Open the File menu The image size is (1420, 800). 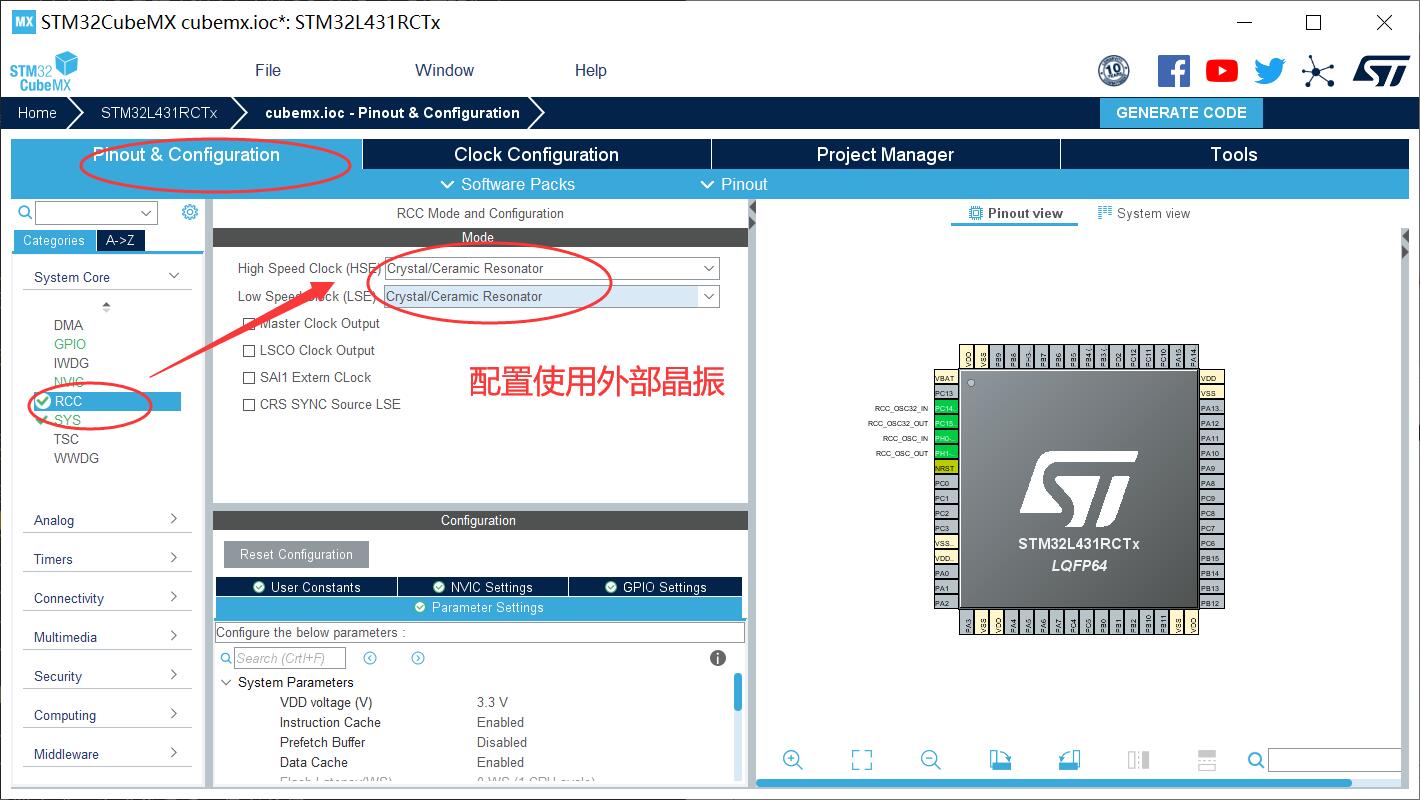tap(268, 70)
